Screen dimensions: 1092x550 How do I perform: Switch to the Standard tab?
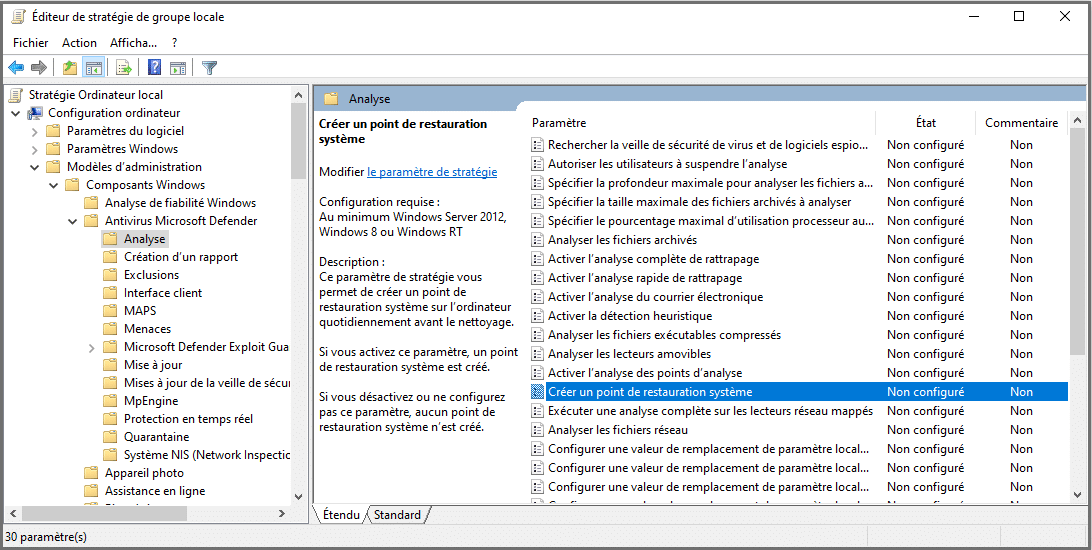click(397, 515)
